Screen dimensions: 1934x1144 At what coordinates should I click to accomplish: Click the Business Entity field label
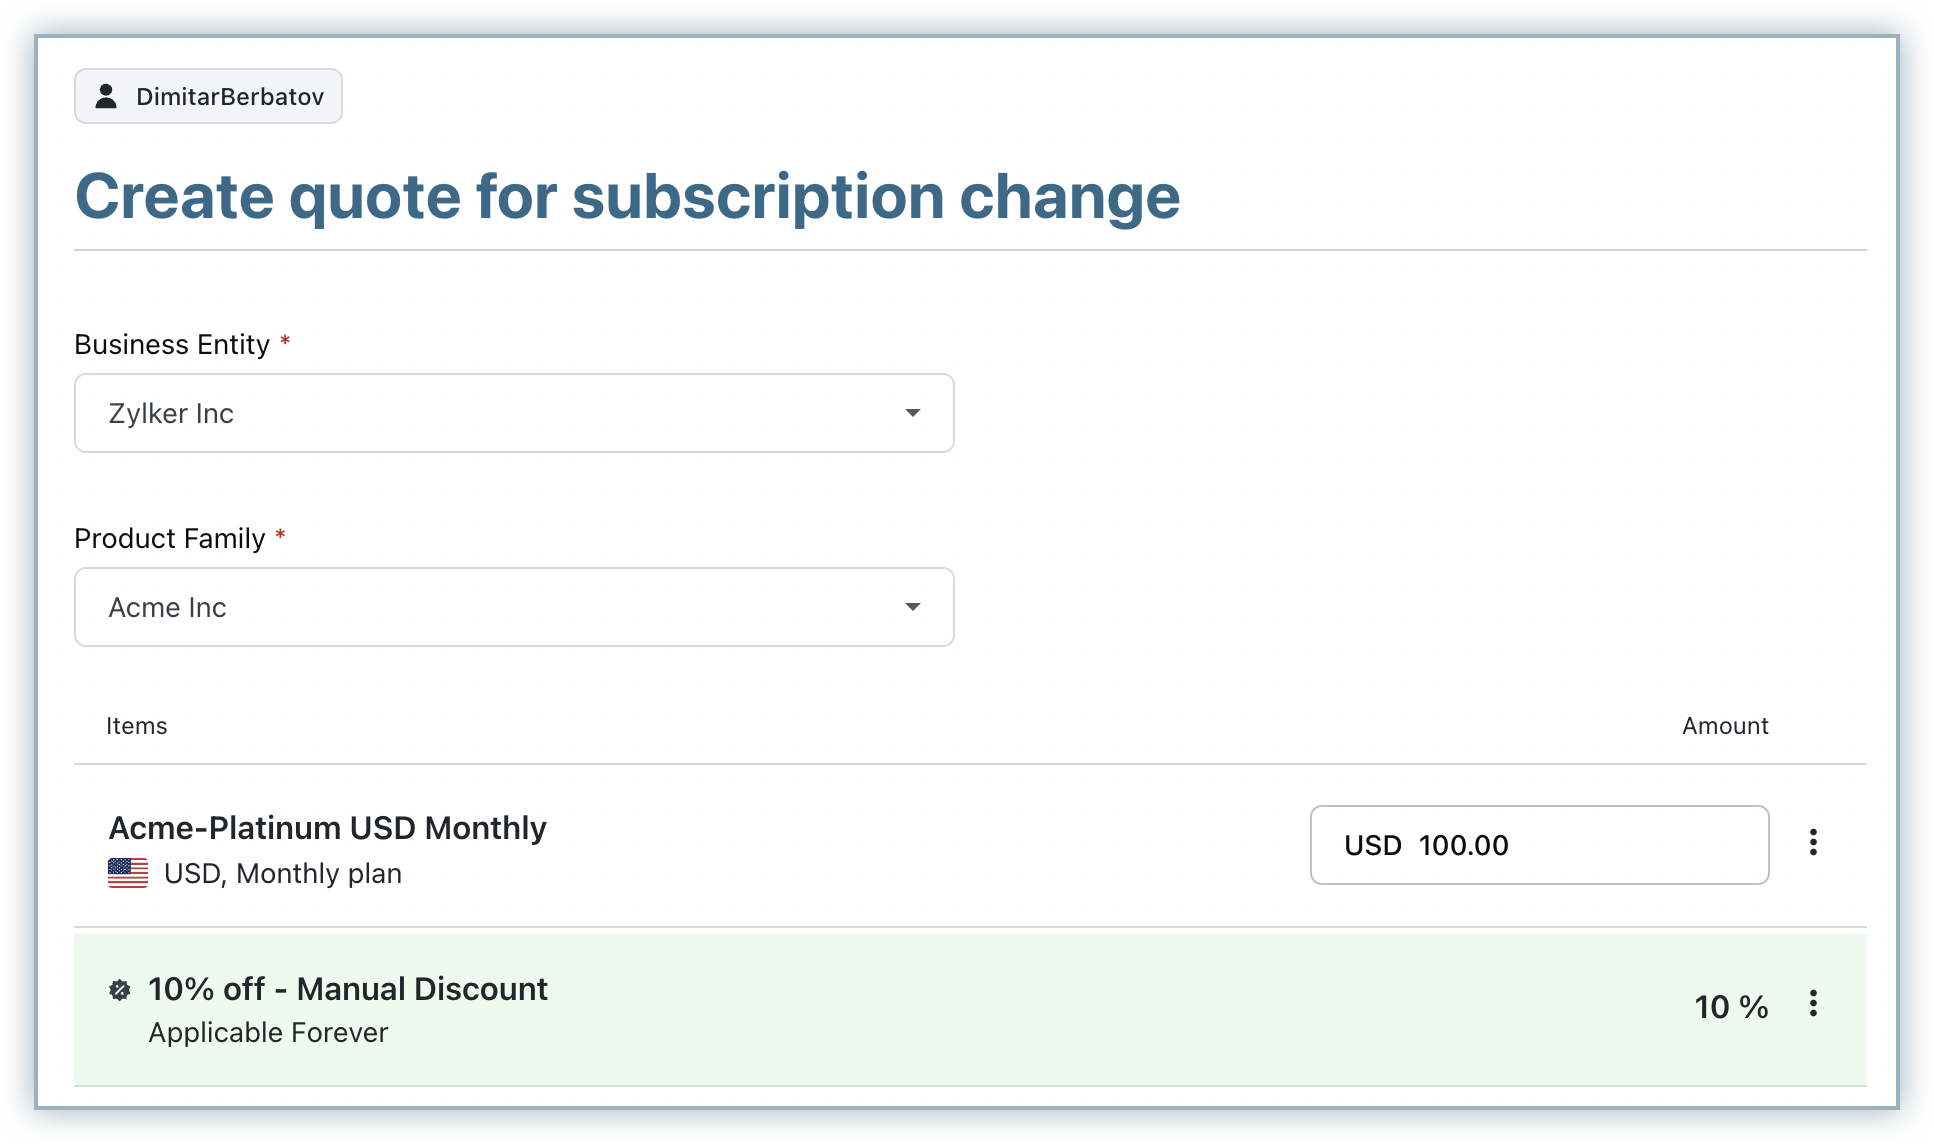[x=172, y=344]
